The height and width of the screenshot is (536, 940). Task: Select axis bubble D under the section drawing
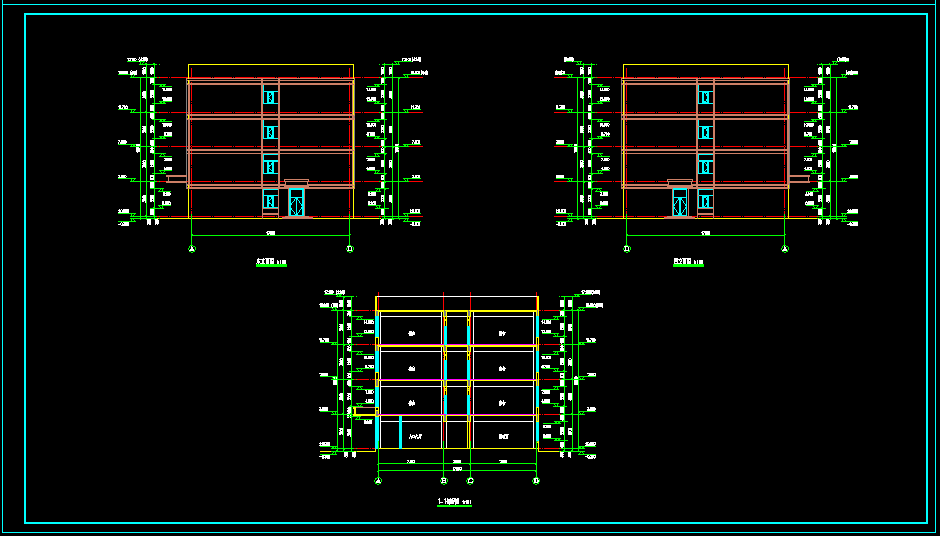pos(536,481)
